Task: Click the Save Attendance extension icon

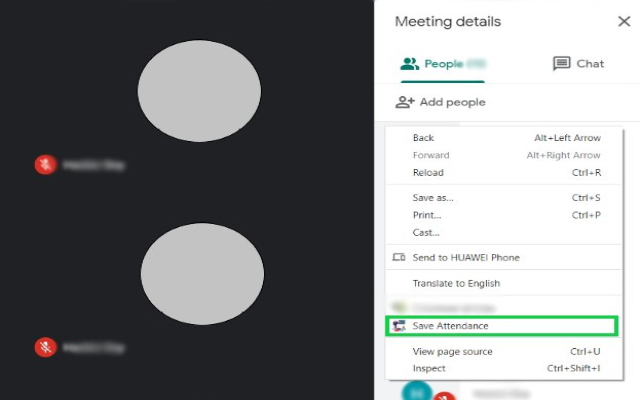Action: [x=399, y=326]
